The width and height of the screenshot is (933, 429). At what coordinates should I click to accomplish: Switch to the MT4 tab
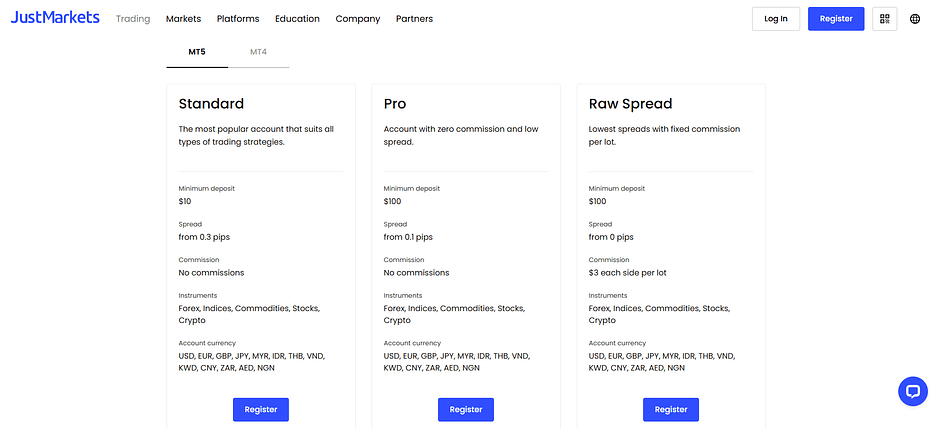click(258, 51)
